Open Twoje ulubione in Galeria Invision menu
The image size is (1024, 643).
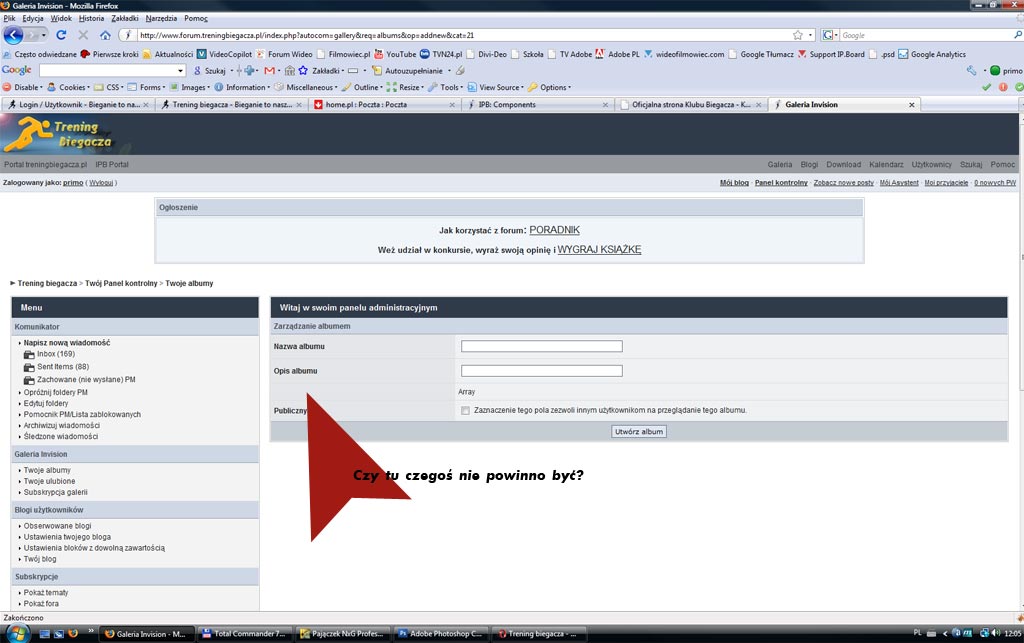coord(47,481)
